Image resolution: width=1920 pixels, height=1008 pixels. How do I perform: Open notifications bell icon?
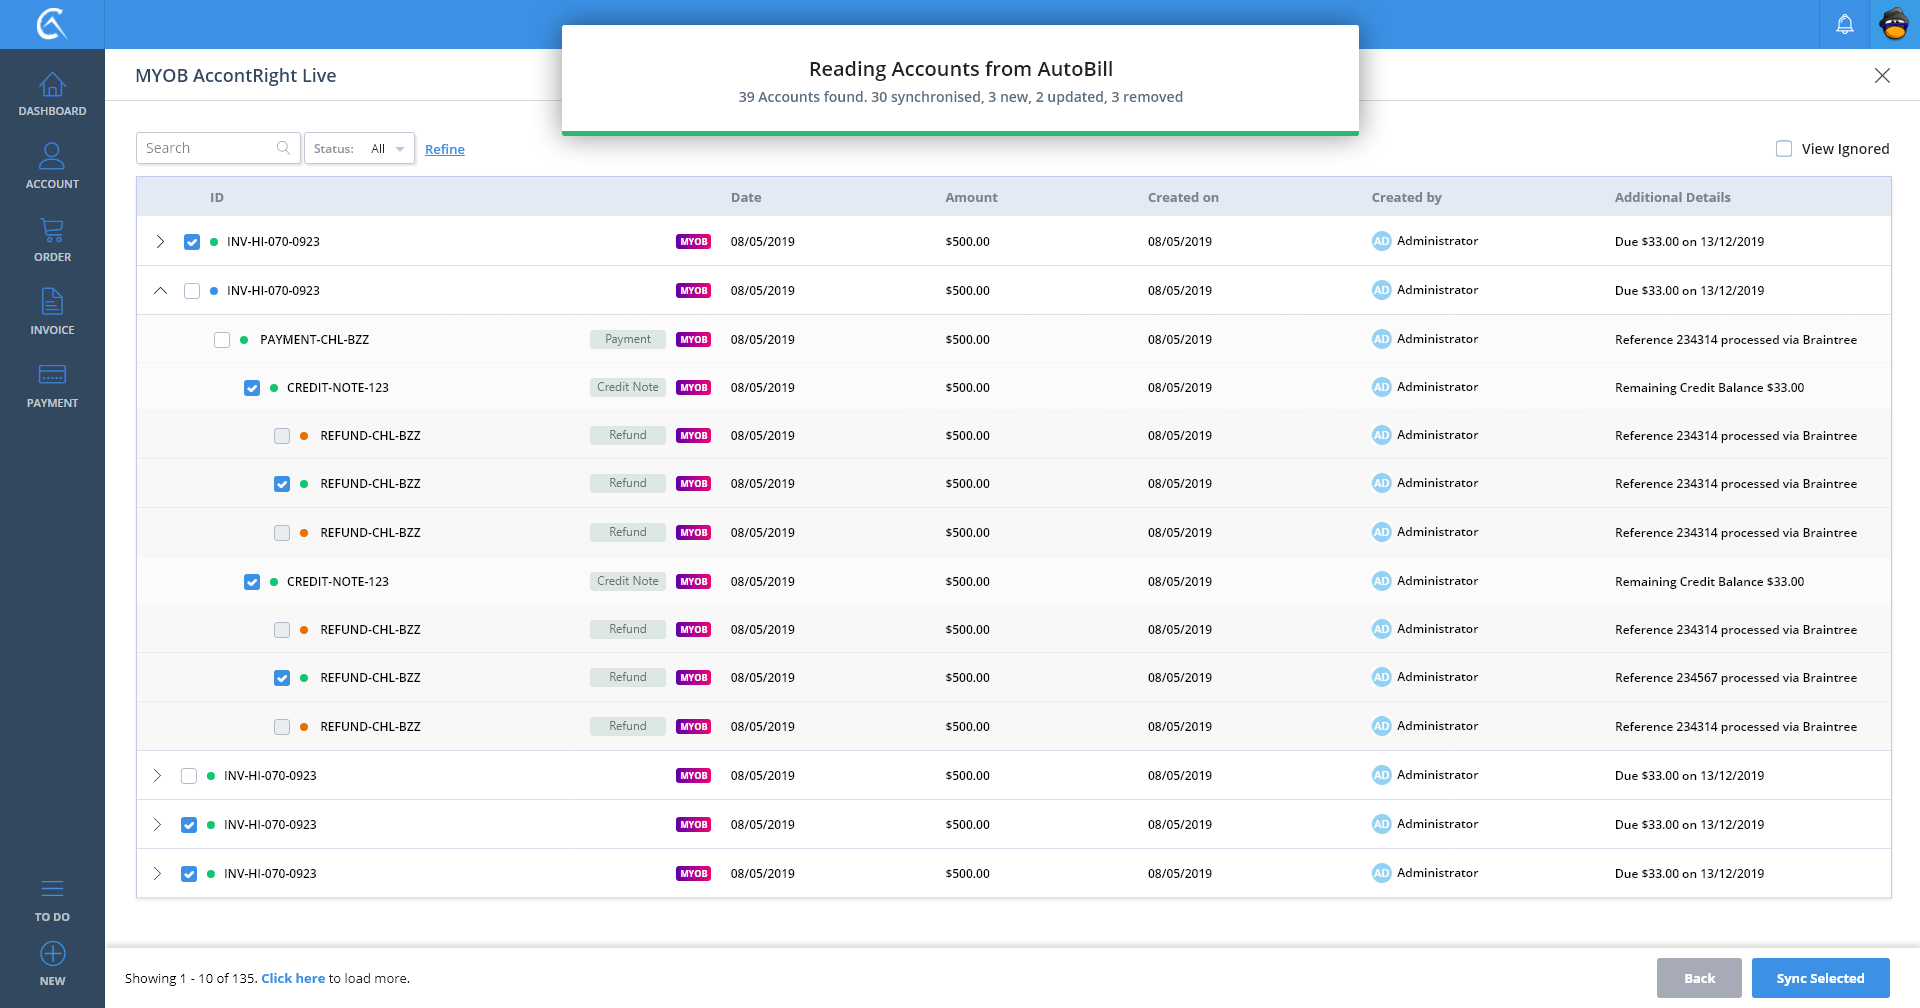(1845, 24)
